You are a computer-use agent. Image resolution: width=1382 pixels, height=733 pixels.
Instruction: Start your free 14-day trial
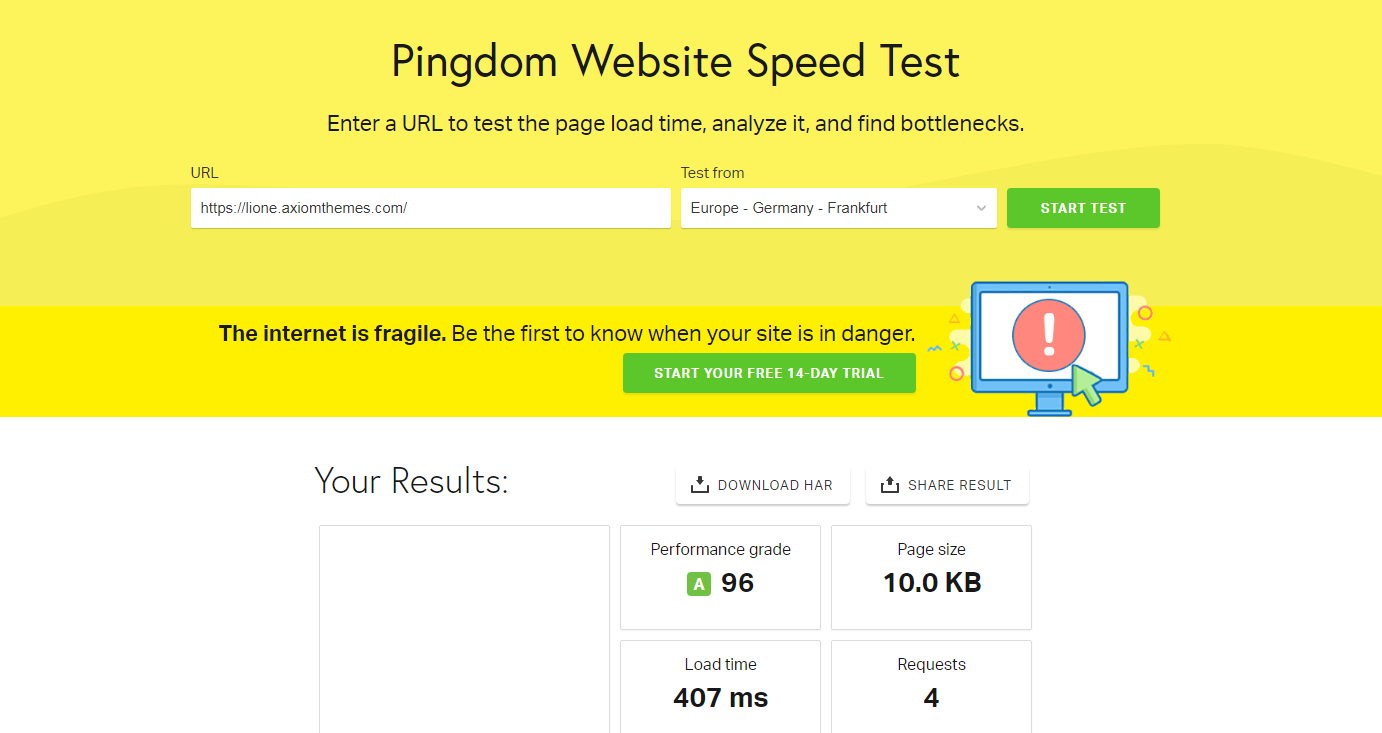pyautogui.click(x=769, y=373)
